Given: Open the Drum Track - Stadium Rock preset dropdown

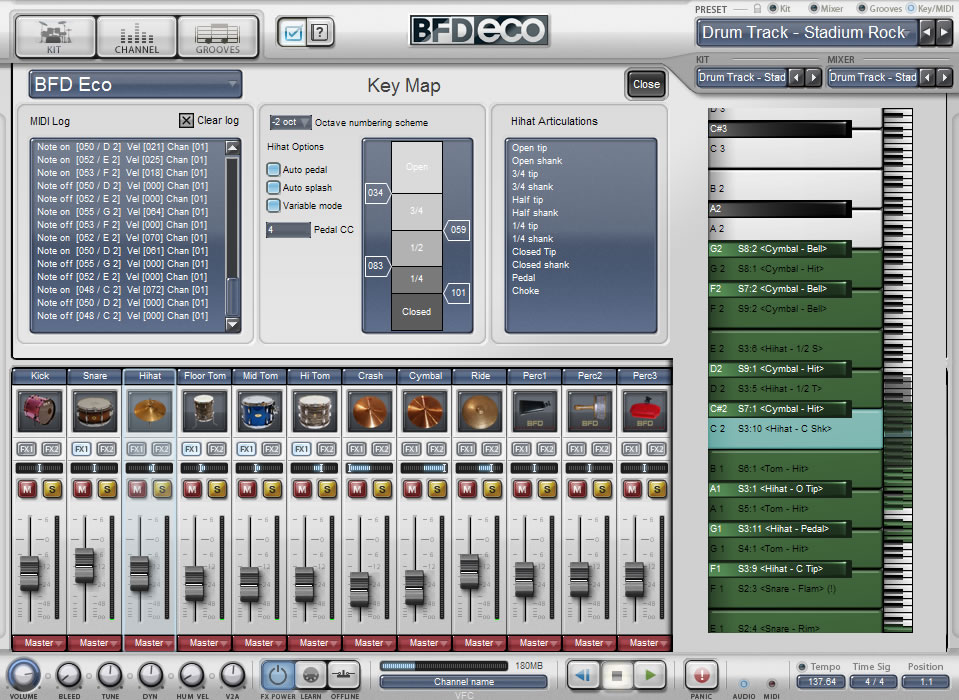Looking at the screenshot, I should pyautogui.click(x=807, y=32).
